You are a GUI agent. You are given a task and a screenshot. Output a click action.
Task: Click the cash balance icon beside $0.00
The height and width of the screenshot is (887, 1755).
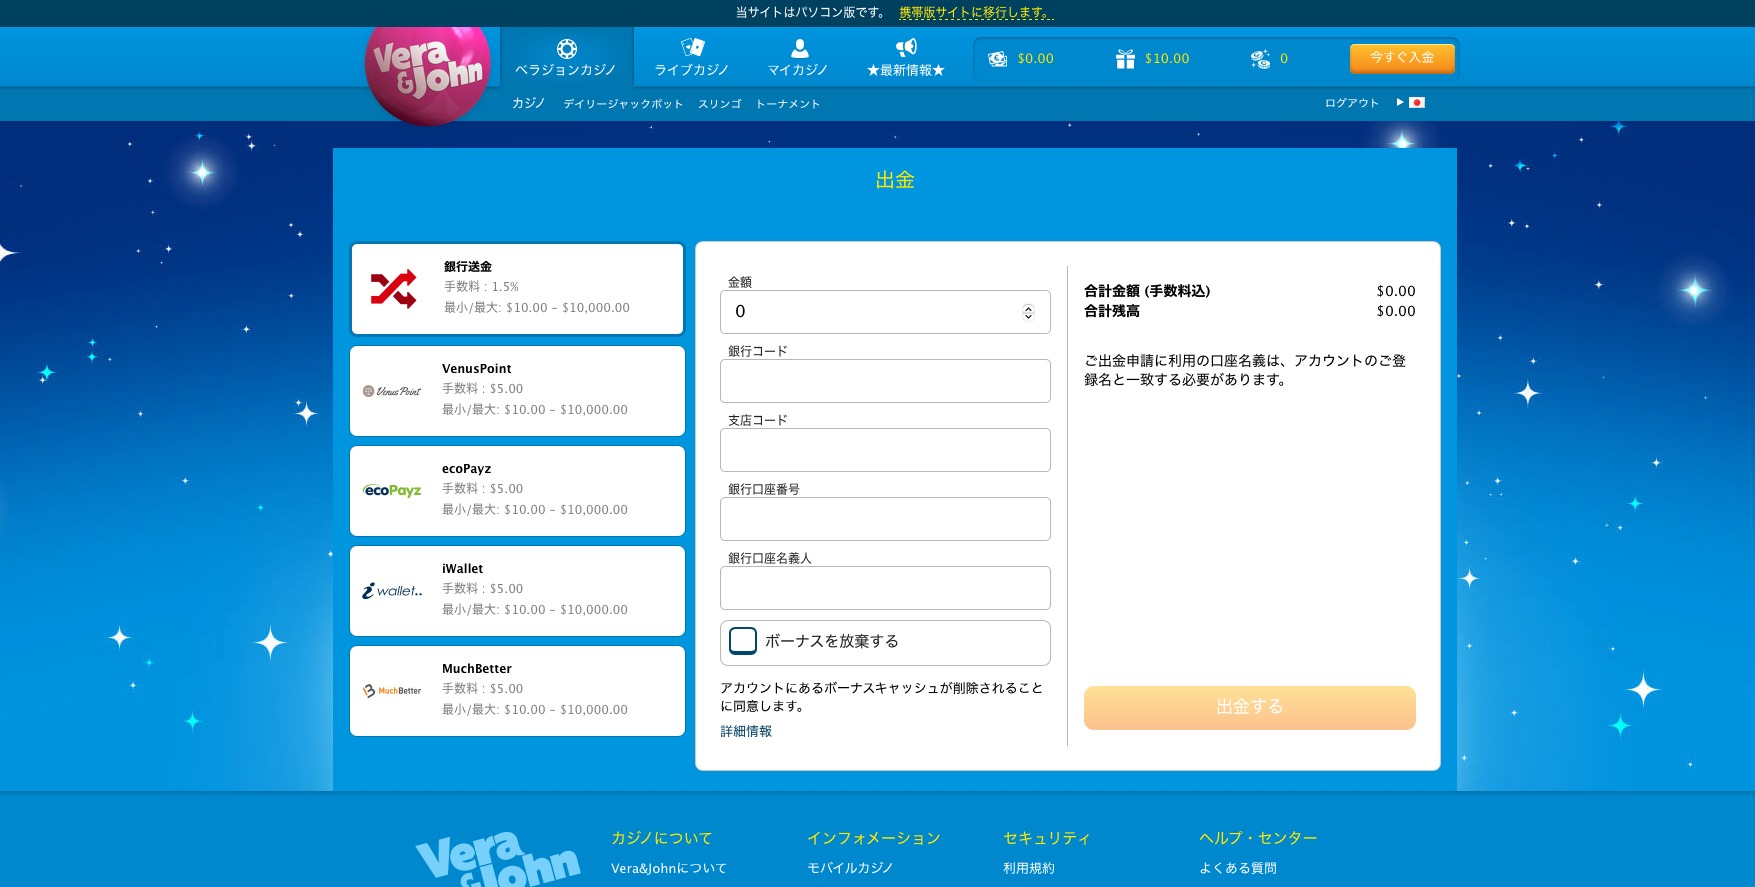(x=997, y=59)
